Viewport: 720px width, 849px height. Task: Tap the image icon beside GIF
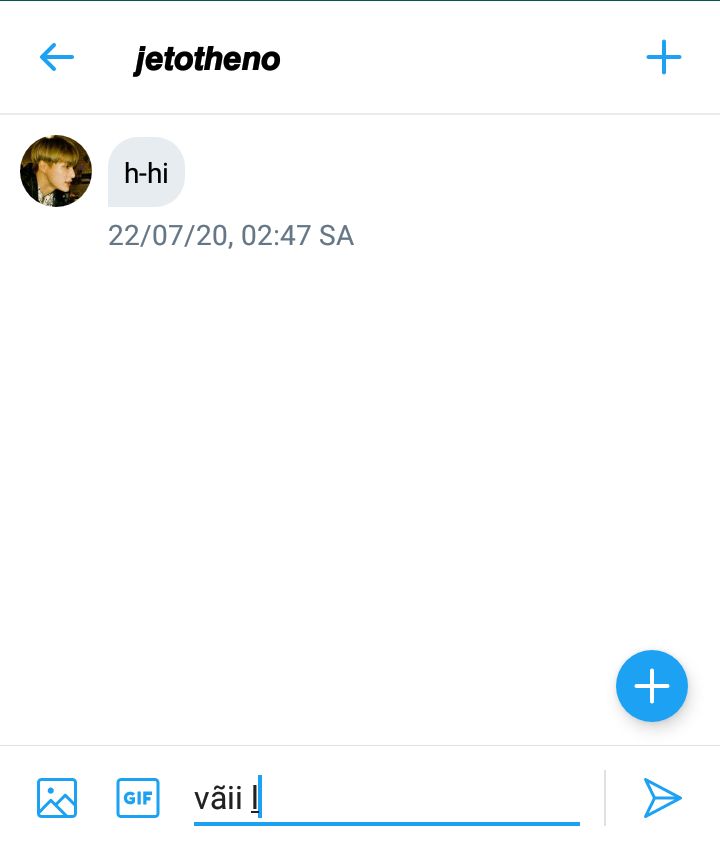pyautogui.click(x=57, y=798)
